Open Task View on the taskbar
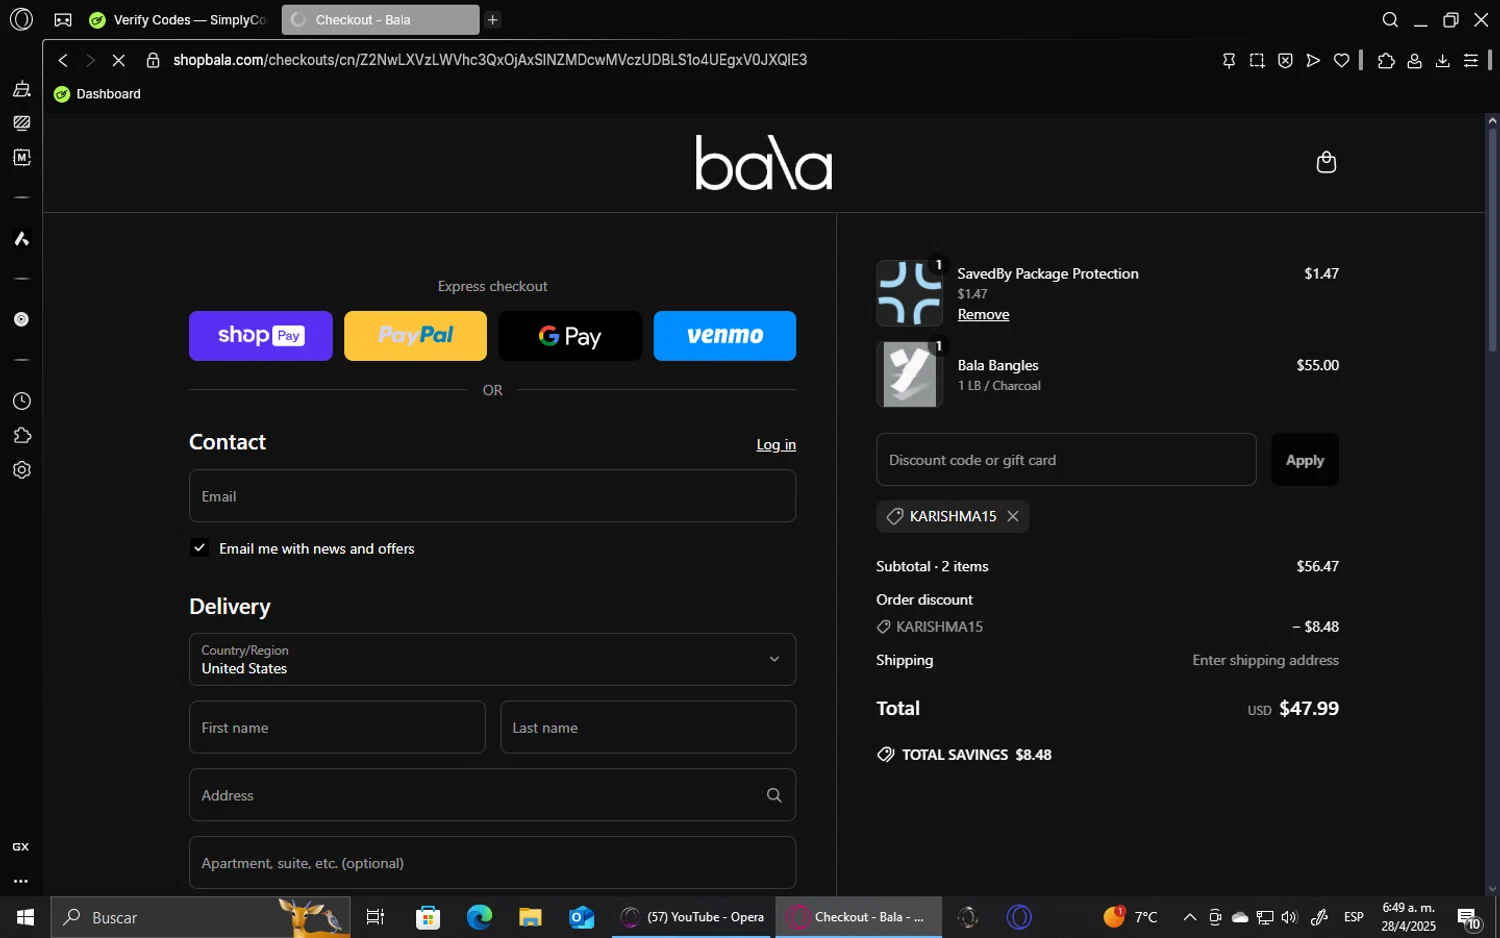The height and width of the screenshot is (938, 1500). pyautogui.click(x=376, y=917)
